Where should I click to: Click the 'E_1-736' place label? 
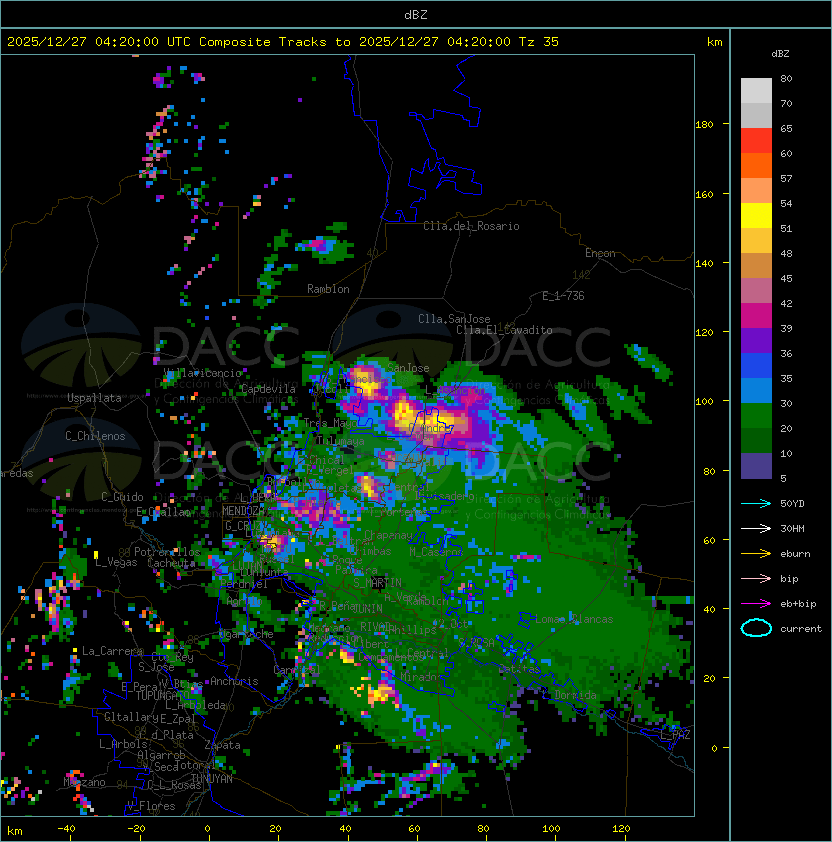563,296
